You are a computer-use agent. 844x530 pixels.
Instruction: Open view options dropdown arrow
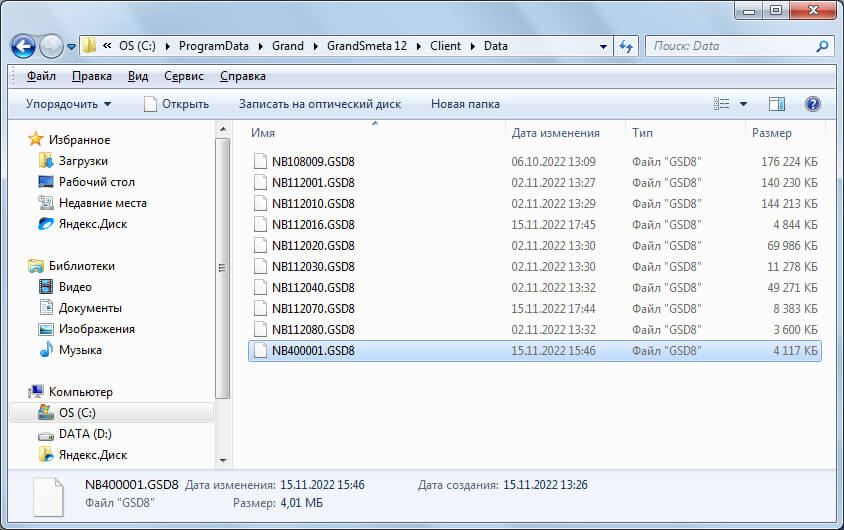tap(743, 104)
